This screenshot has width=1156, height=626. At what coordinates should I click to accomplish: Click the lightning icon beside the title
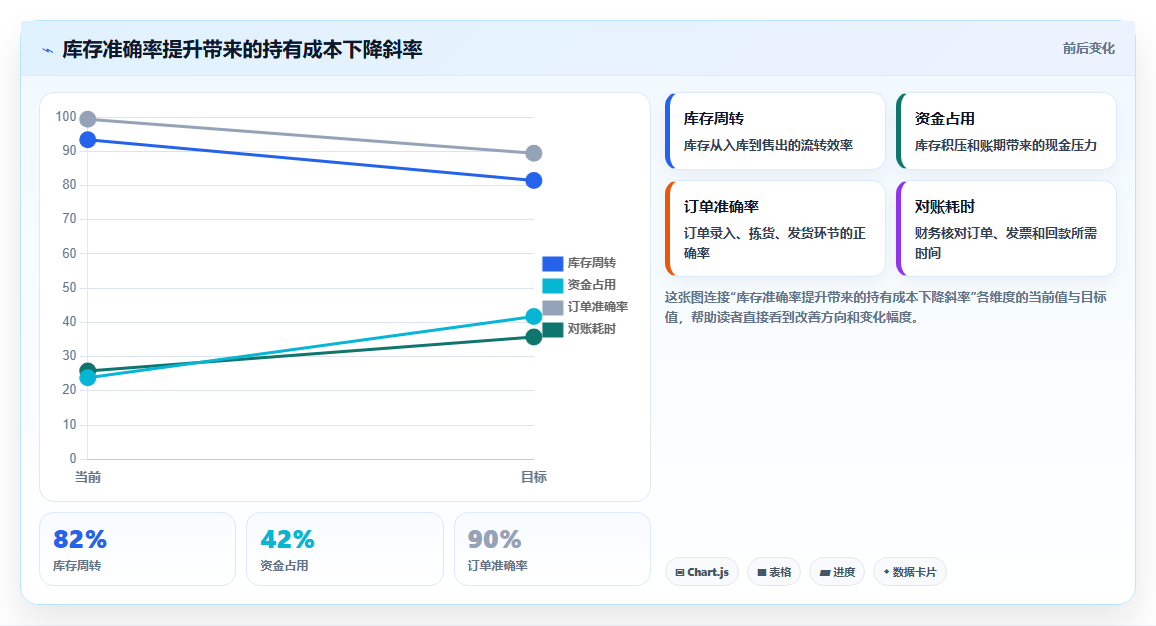48,50
